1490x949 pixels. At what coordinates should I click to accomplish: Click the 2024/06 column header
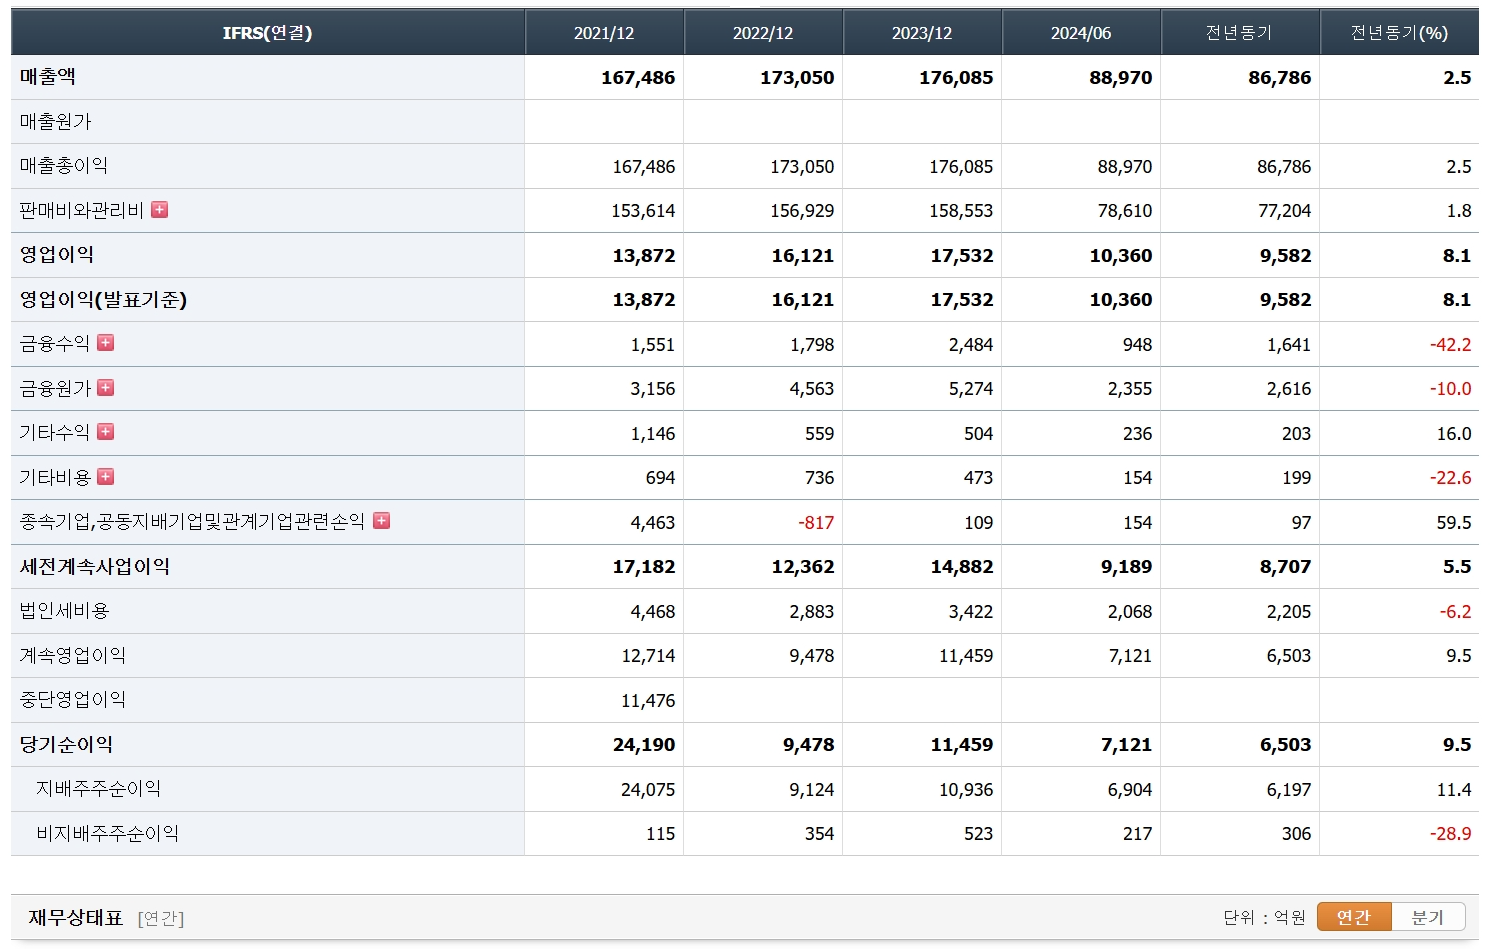click(1081, 33)
